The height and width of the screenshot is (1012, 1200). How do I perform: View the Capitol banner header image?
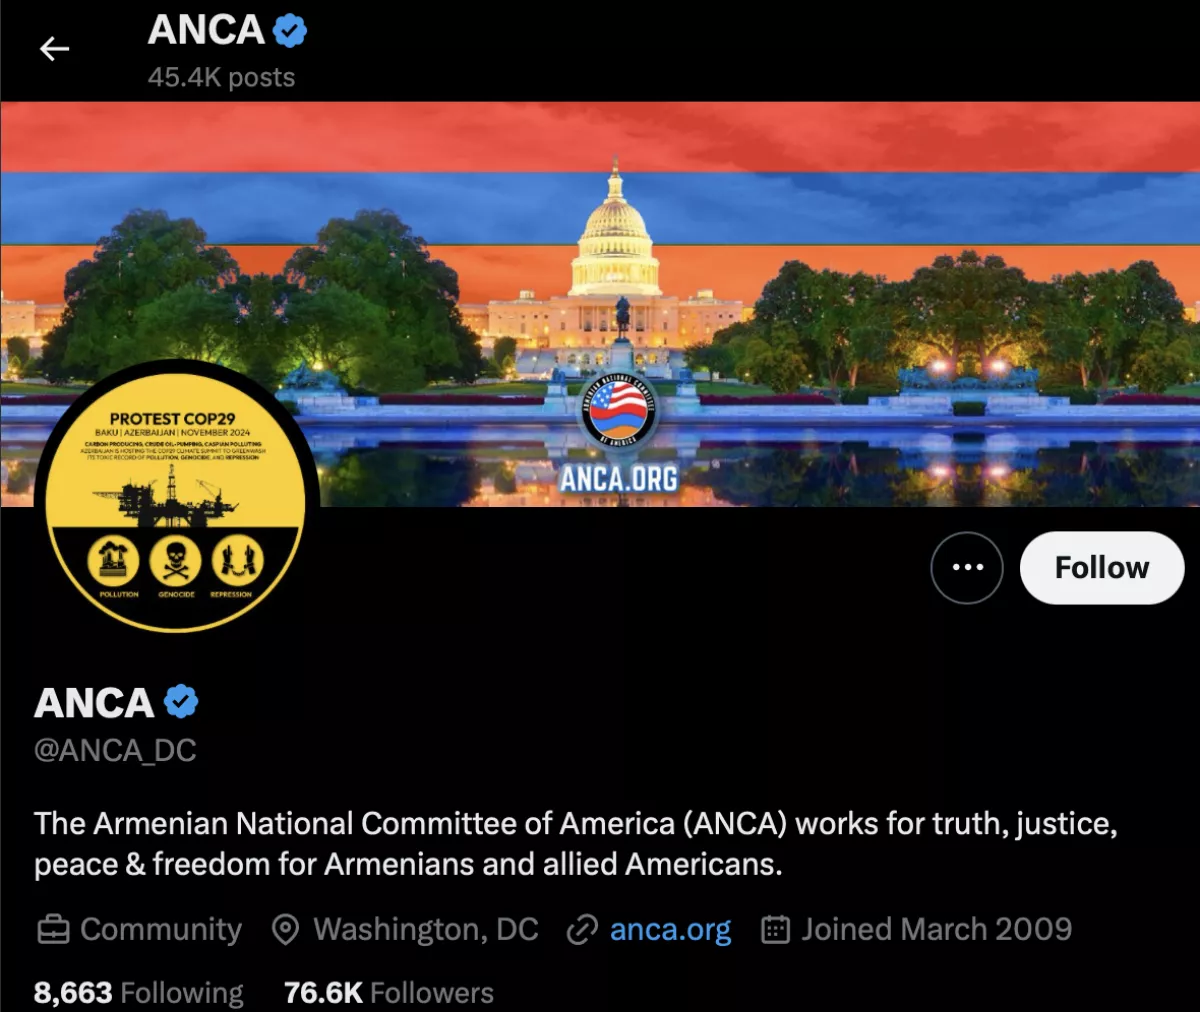coord(600,303)
